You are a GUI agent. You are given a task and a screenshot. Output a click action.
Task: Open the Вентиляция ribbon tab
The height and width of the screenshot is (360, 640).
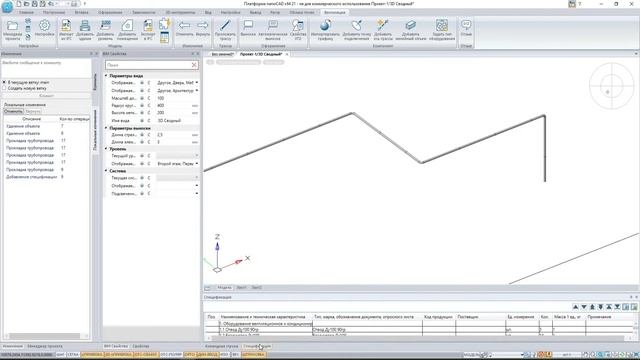334,13
